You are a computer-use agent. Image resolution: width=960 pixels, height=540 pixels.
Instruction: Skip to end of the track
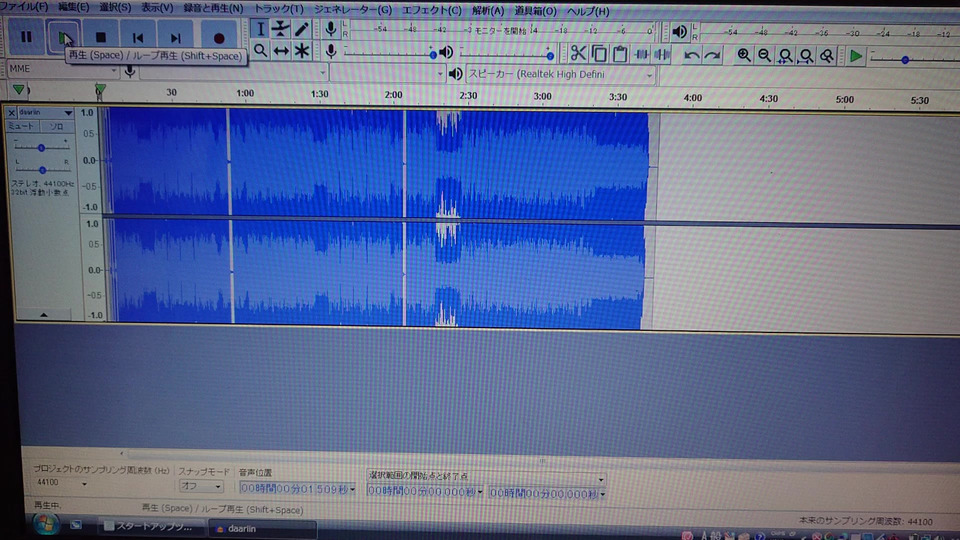pyautogui.click(x=176, y=38)
